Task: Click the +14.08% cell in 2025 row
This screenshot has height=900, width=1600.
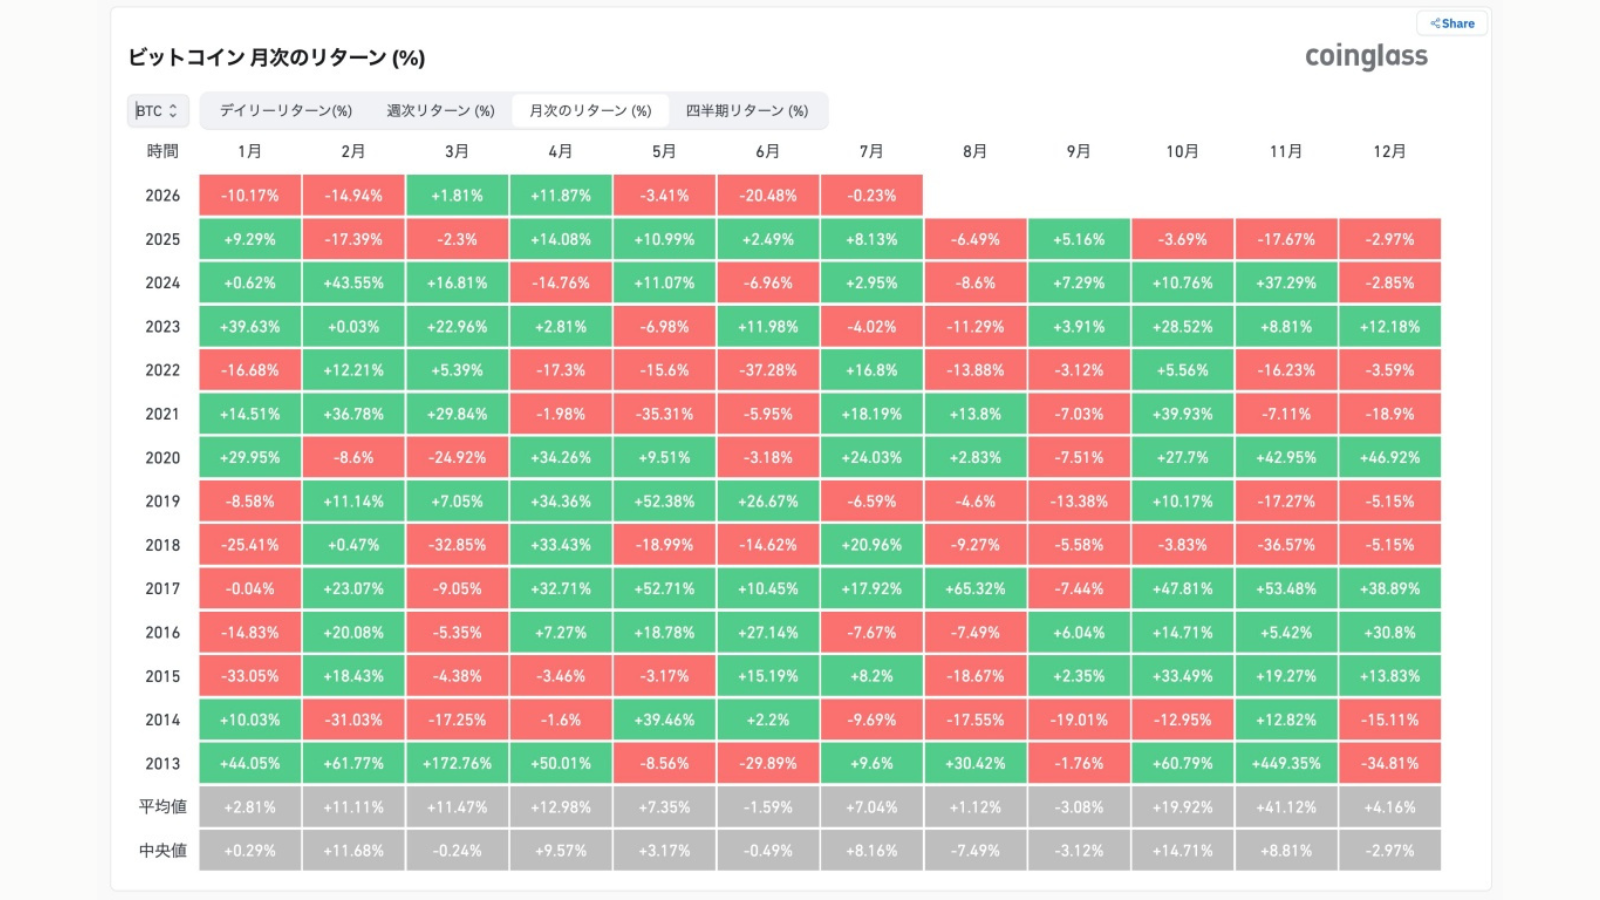Action: [561, 240]
